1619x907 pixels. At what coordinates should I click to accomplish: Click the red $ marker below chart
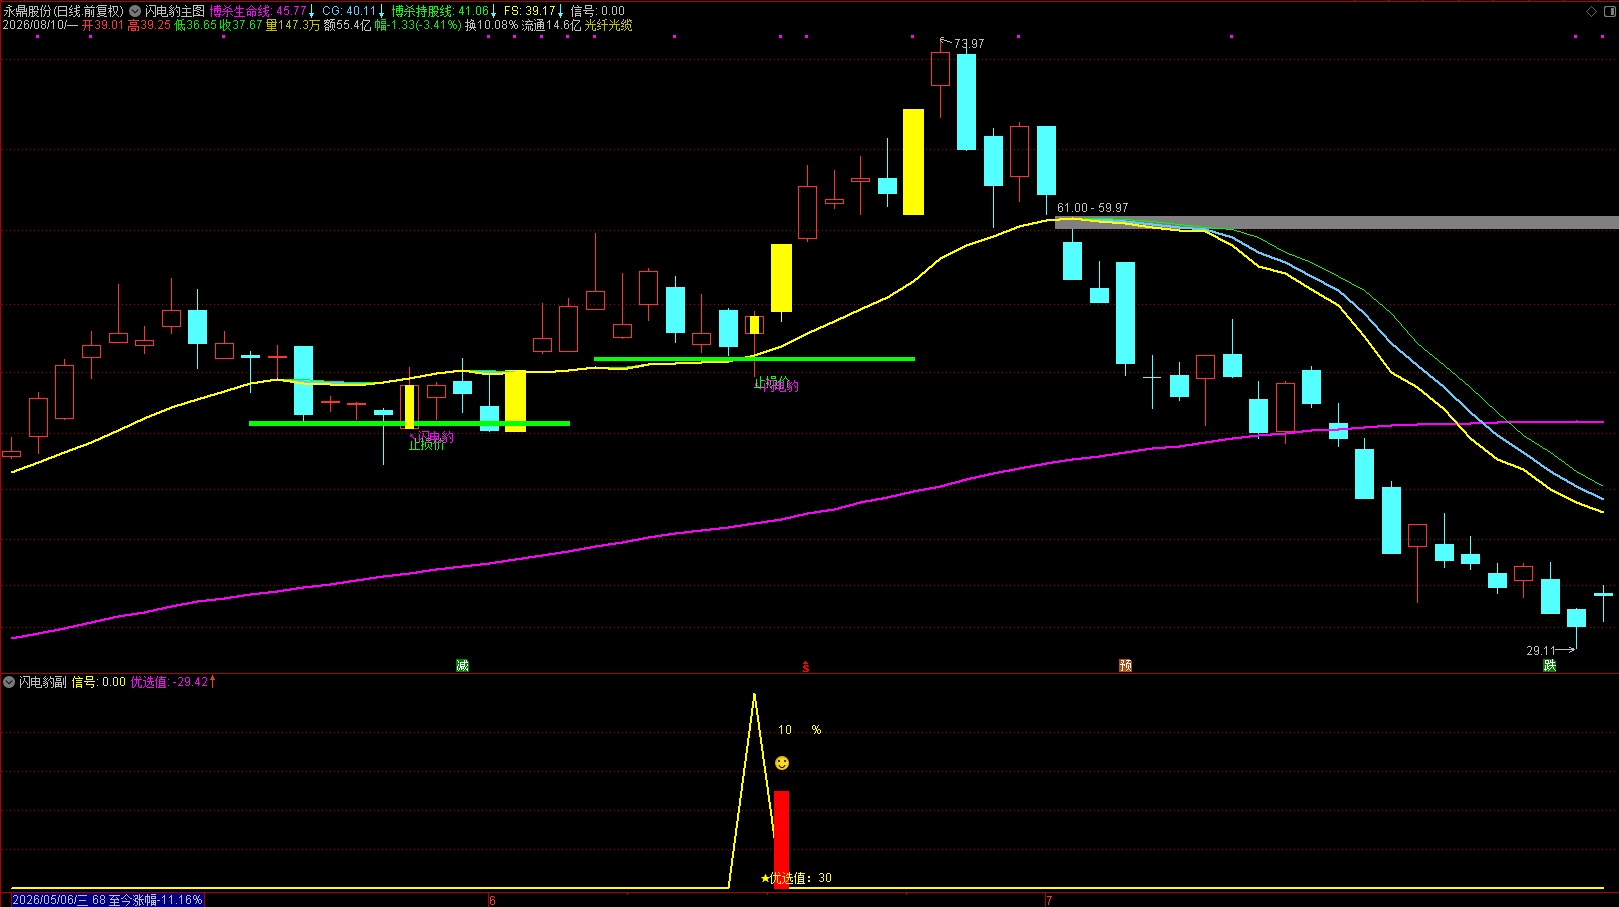point(806,666)
